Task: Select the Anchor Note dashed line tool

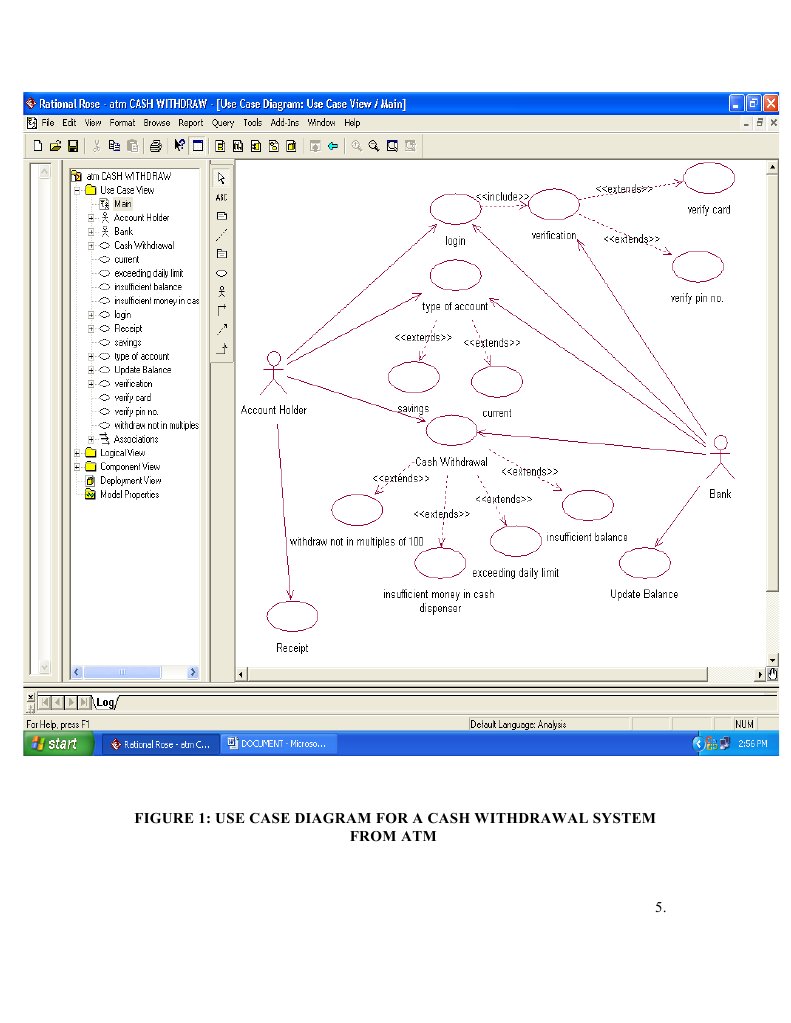Action: [222, 235]
